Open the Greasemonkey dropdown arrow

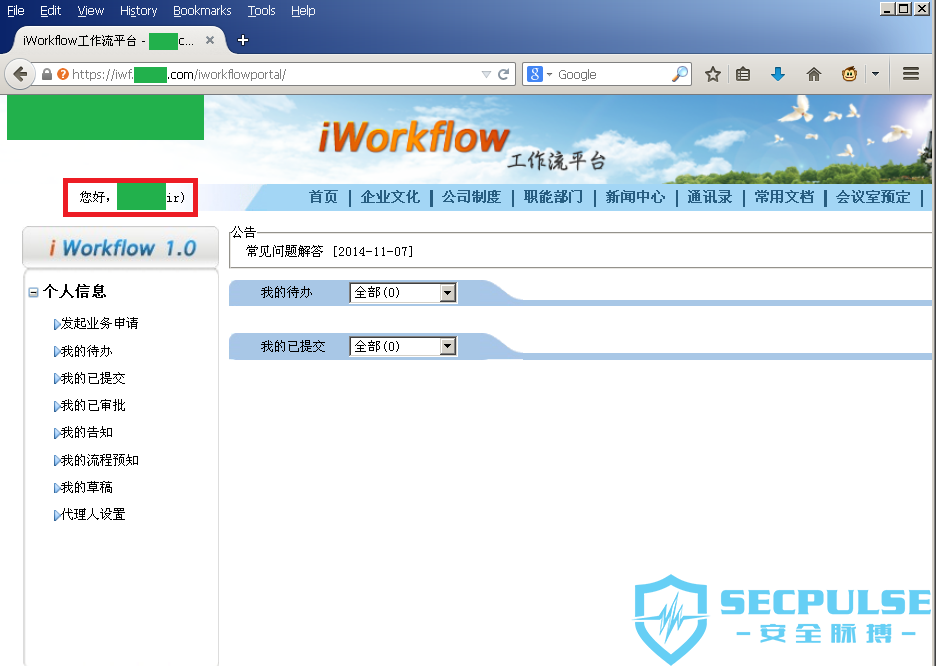pos(875,75)
